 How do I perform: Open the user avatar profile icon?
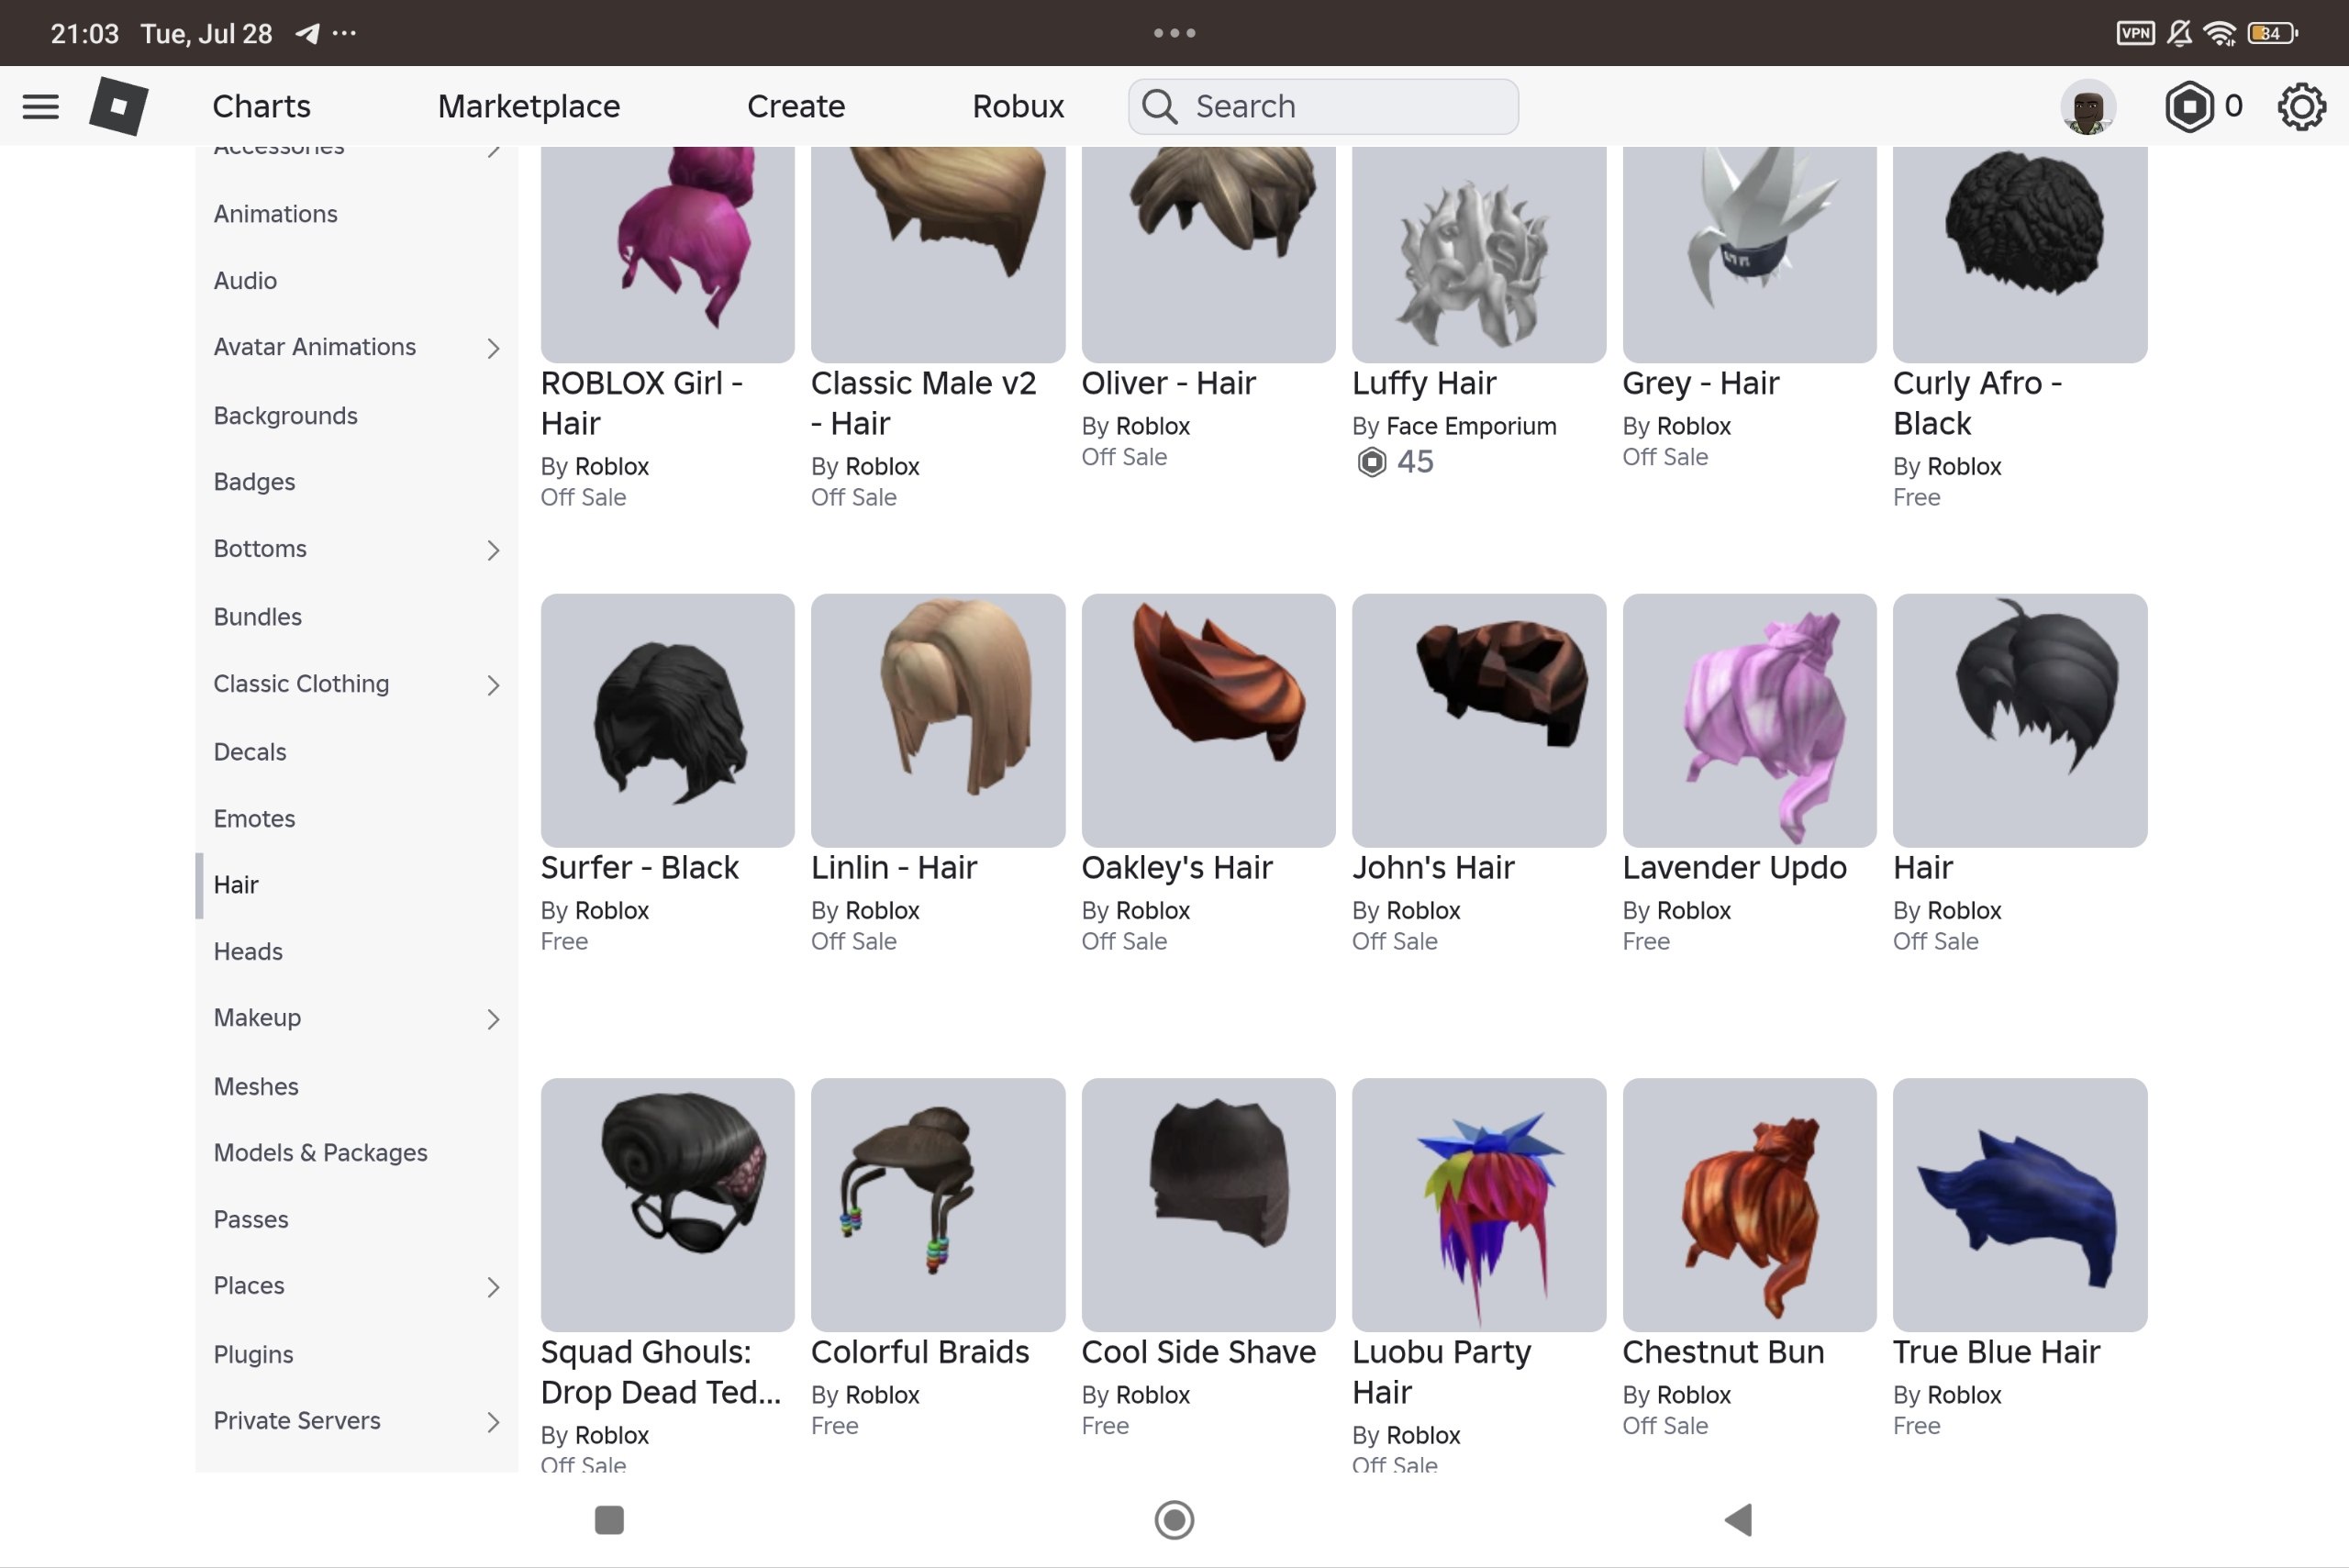pos(2088,106)
